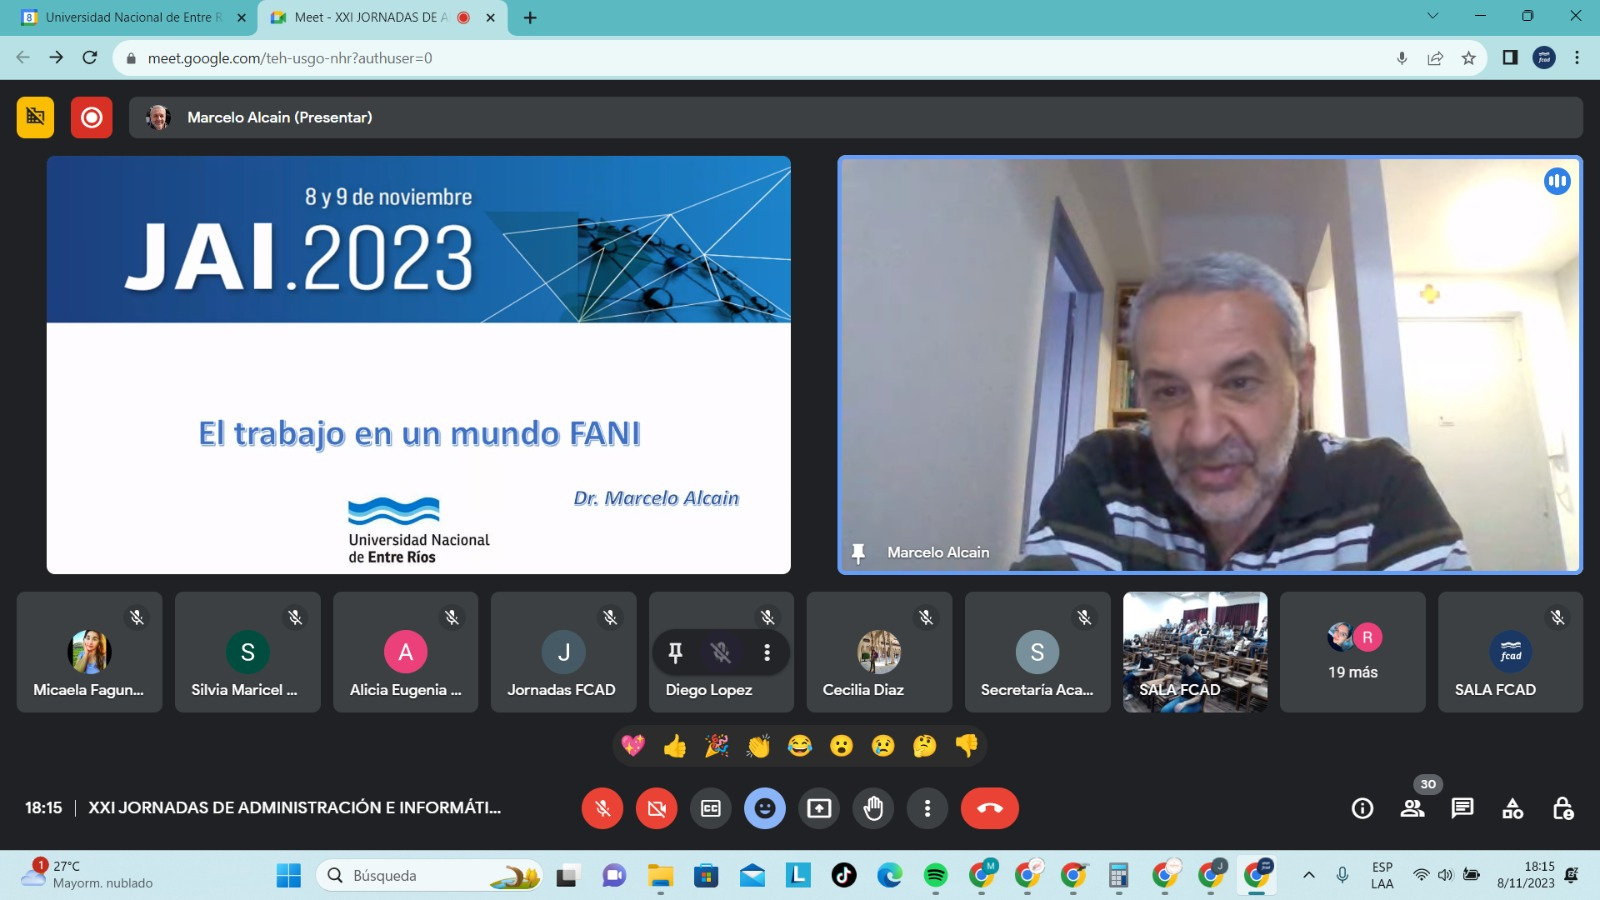The image size is (1600, 900).
Task: Click the Marcelo Alcain (Presentar) banner
Action: pos(856,117)
